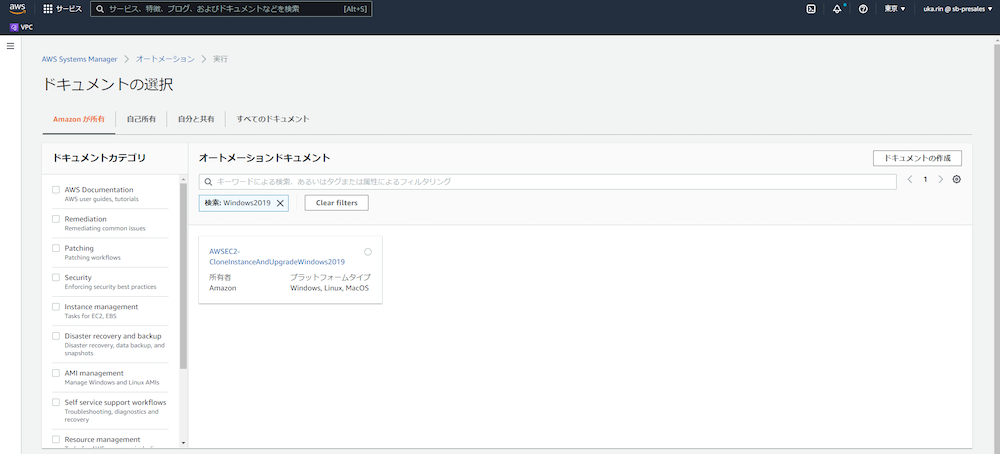This screenshot has width=1000, height=454.
Task: Click page number 1 in pagination
Action: [x=925, y=180]
